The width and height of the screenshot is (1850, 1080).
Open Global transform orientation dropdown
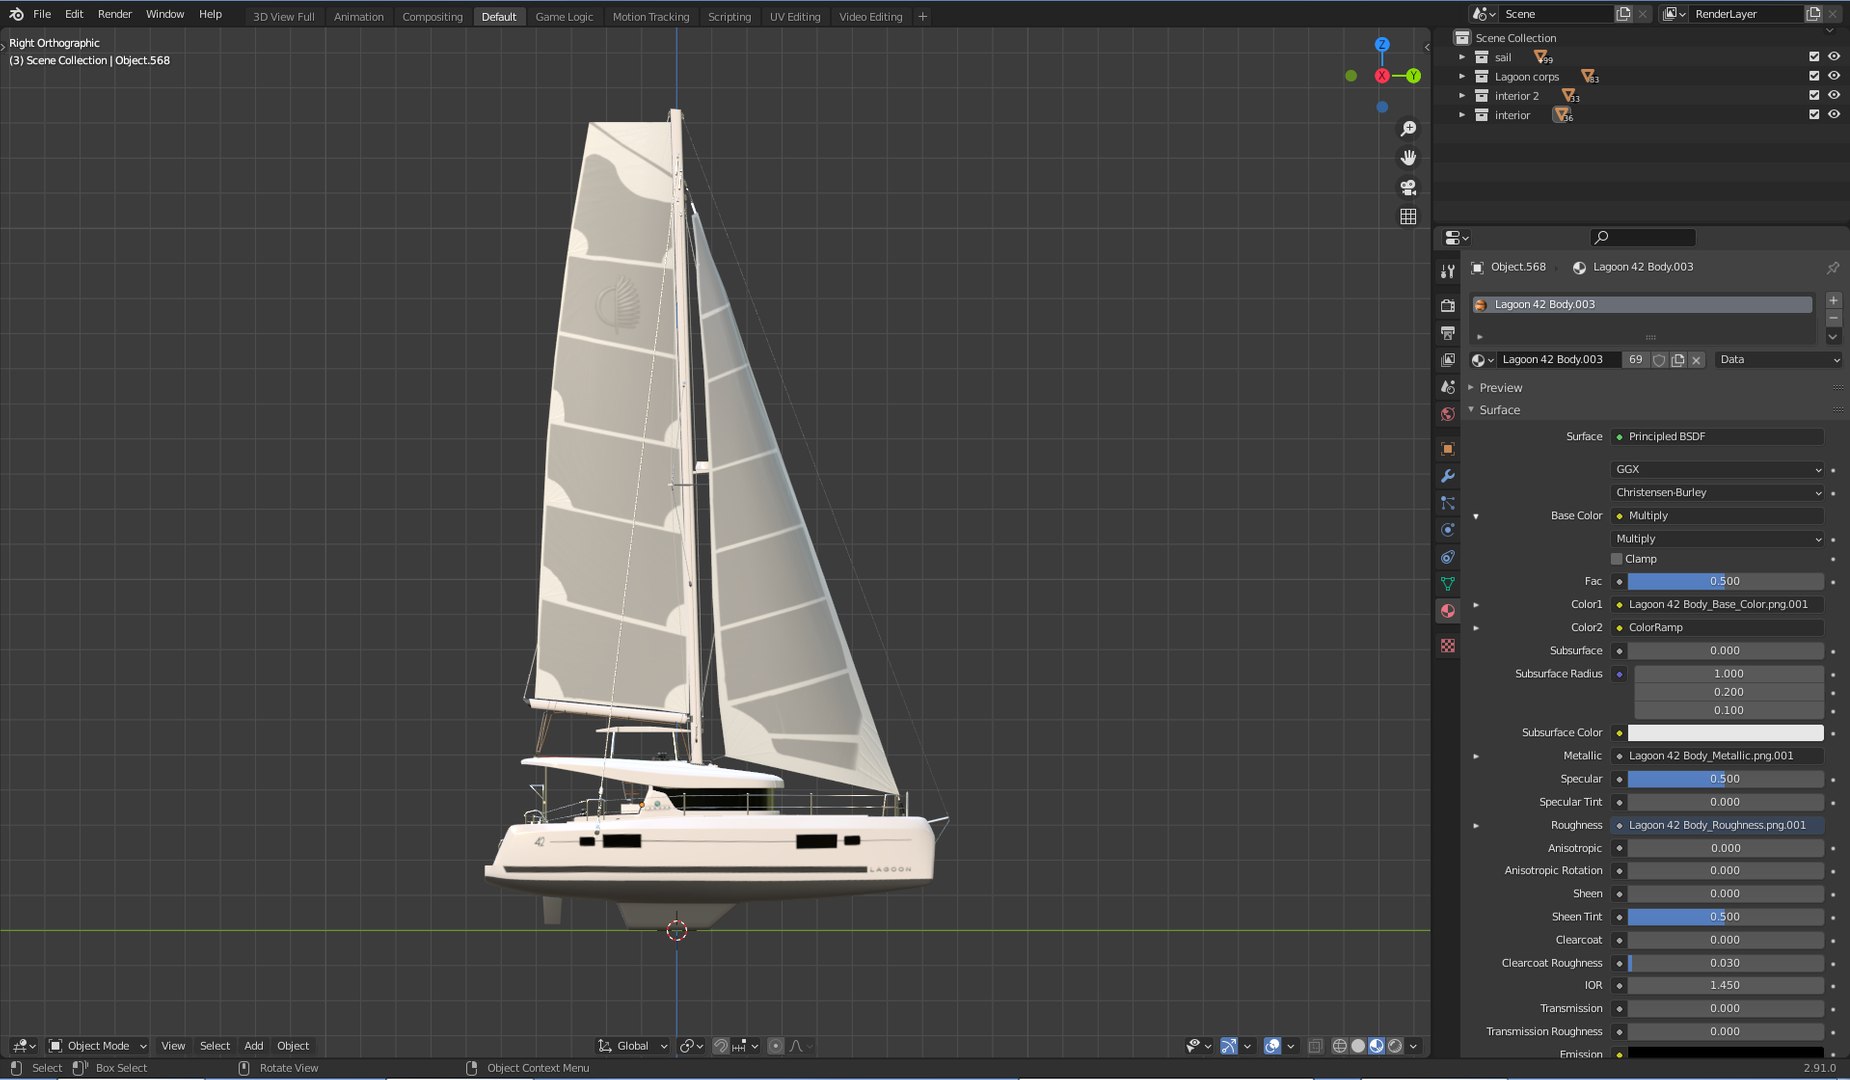click(633, 1046)
